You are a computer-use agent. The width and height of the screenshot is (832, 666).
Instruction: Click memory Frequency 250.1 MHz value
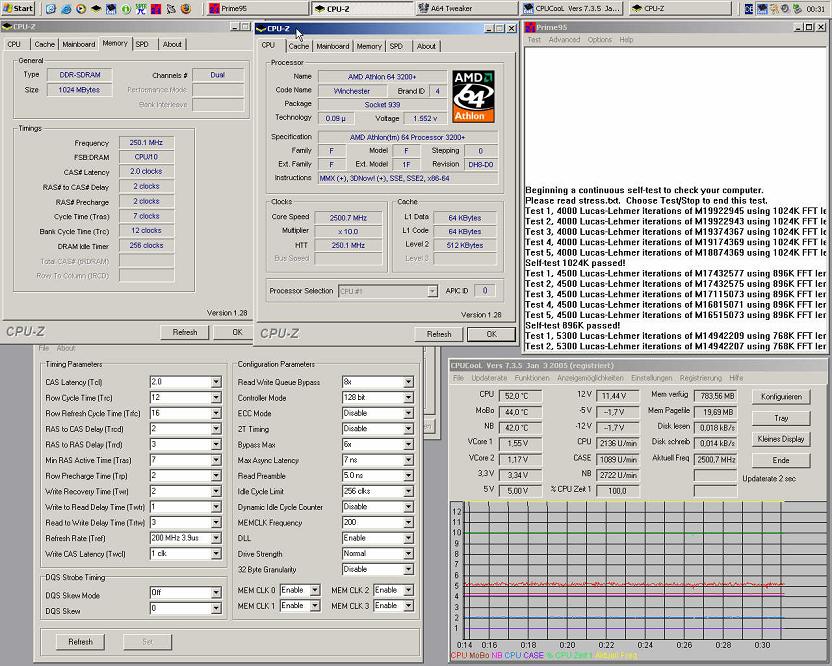point(146,143)
